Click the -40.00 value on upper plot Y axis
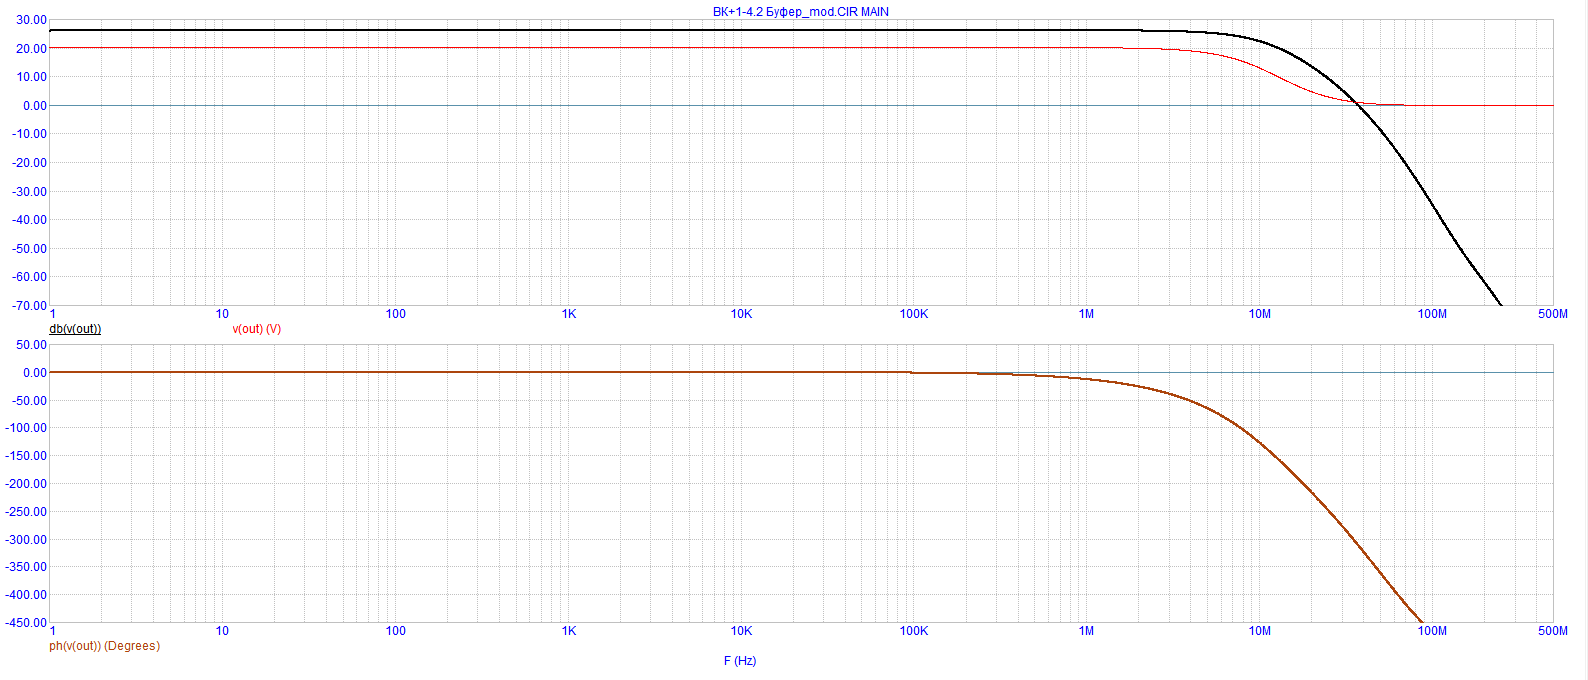 pos(29,220)
